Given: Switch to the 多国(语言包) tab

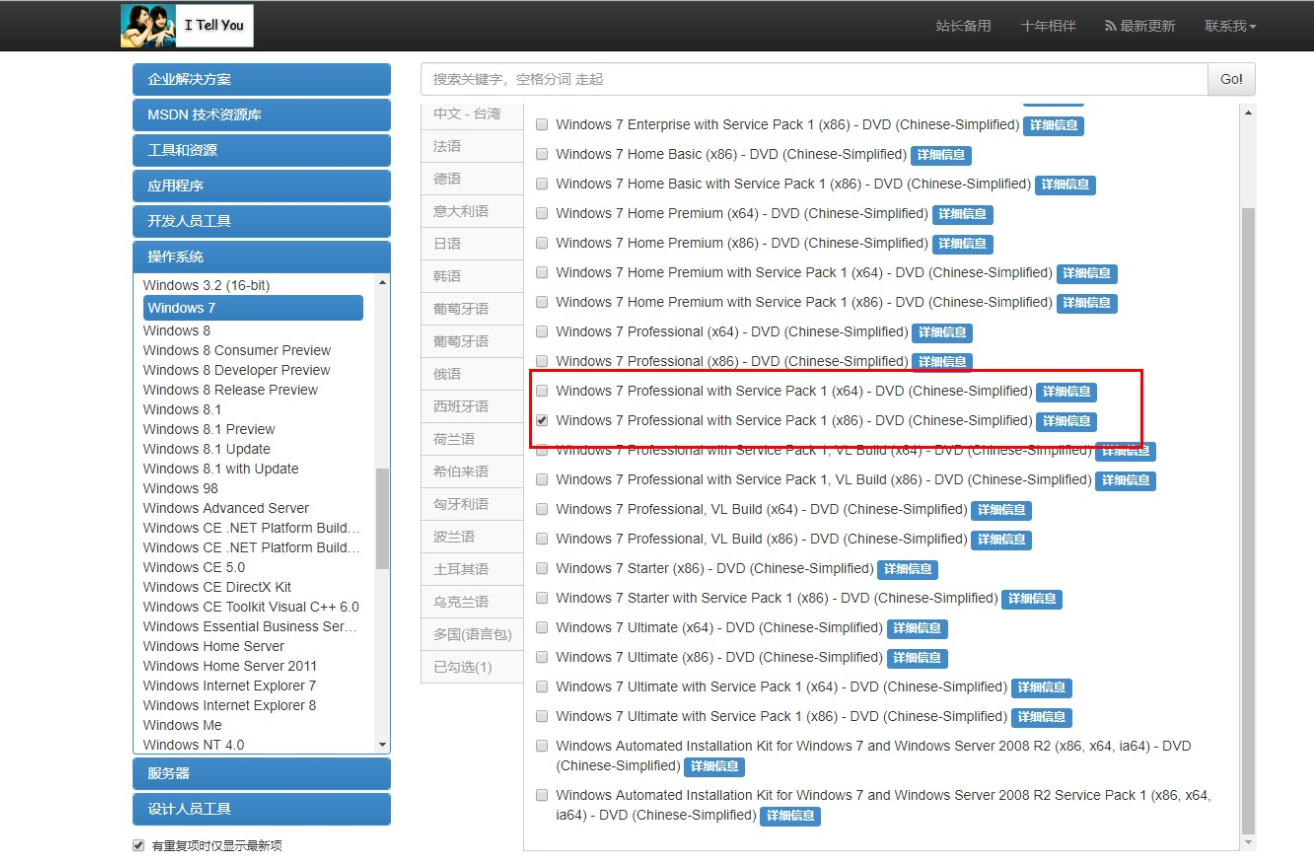Looking at the screenshot, I should [472, 634].
